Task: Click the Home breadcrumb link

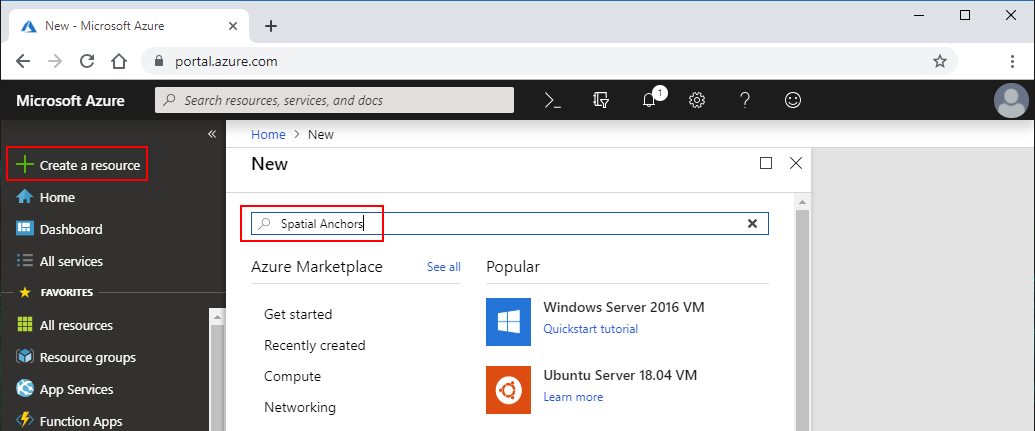Action: (x=268, y=135)
